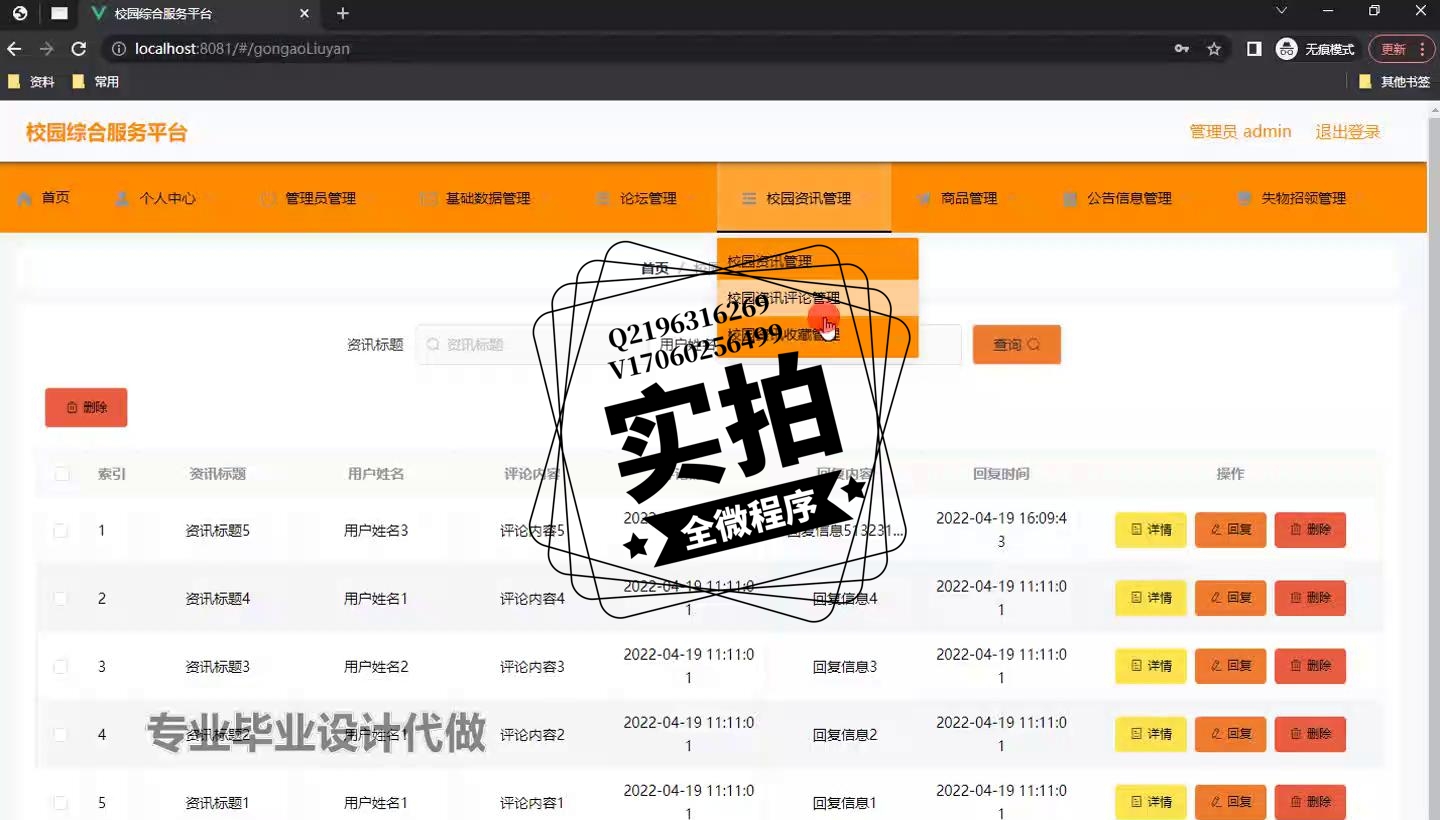Check the row 4 checkbox
Image resolution: width=1440 pixels, height=820 pixels.
pyautogui.click(x=61, y=735)
